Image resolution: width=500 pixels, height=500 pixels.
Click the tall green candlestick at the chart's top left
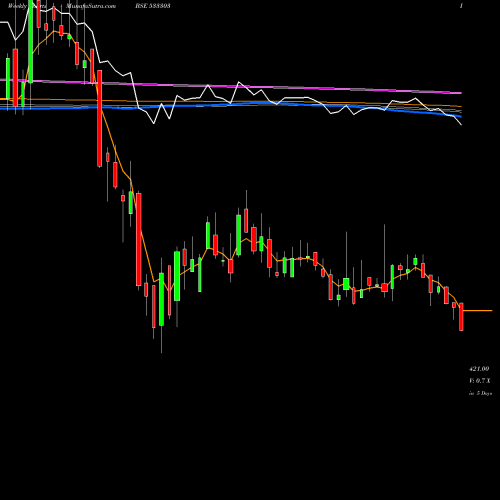click(x=31, y=41)
